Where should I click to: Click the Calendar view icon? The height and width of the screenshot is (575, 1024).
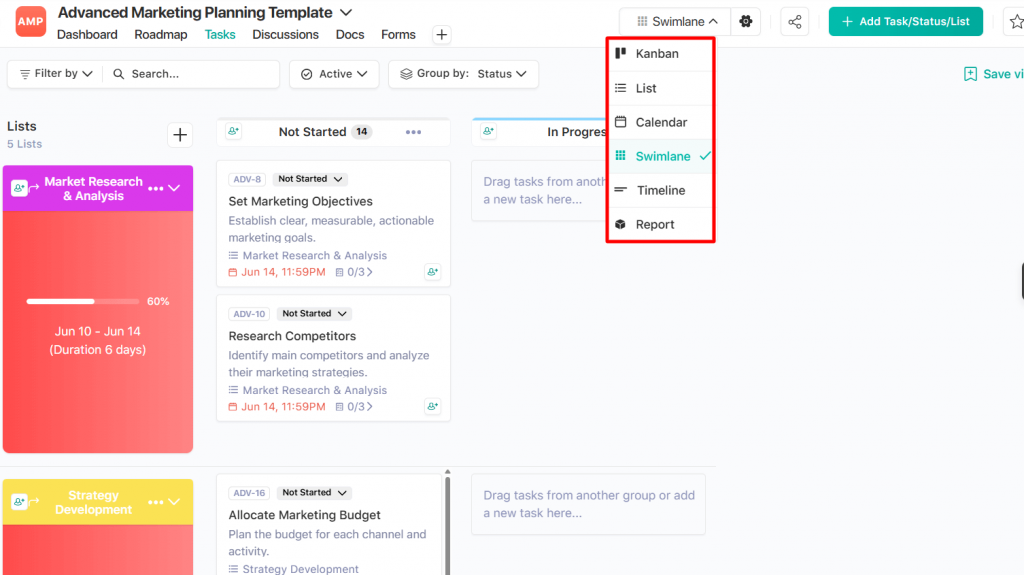620,122
